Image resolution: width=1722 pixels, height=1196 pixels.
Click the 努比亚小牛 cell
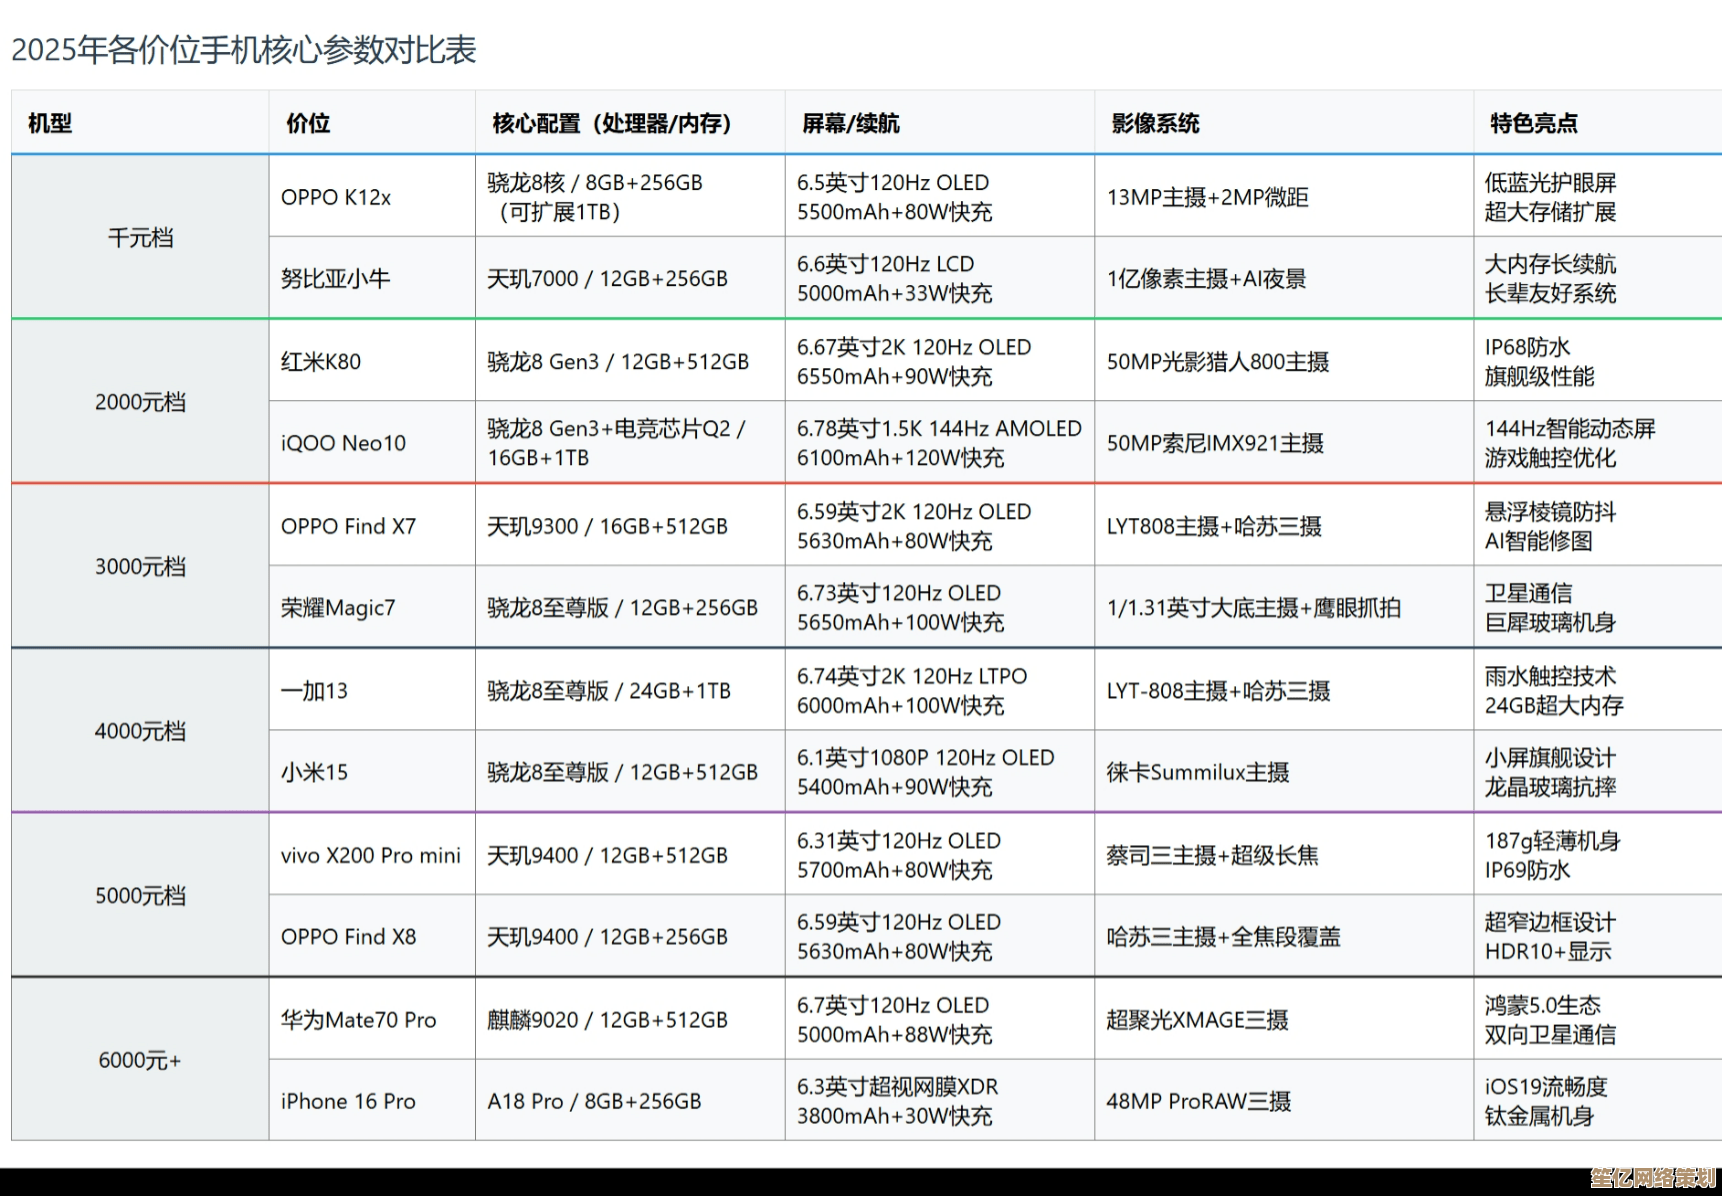pyautogui.click(x=372, y=278)
